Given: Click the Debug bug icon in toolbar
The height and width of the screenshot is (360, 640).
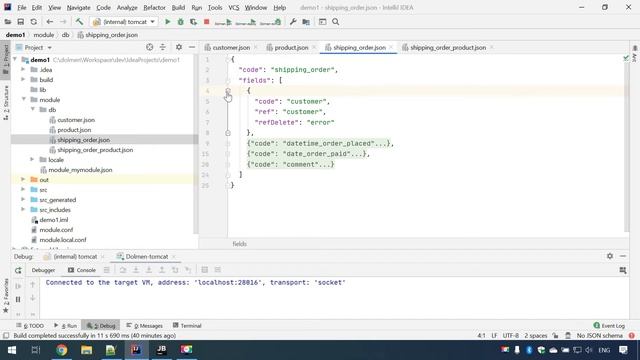Looking at the screenshot, I should [x=180, y=22].
